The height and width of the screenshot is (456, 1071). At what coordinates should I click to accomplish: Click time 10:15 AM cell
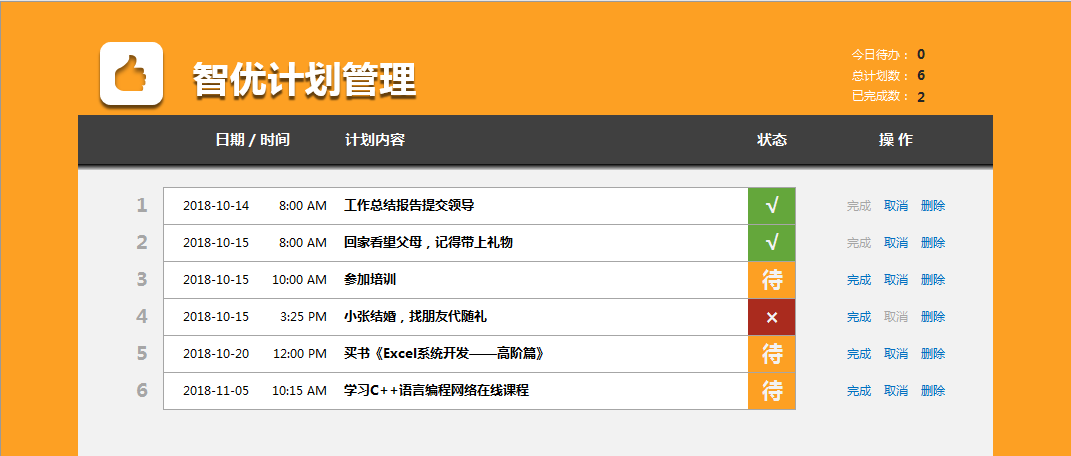(299, 391)
